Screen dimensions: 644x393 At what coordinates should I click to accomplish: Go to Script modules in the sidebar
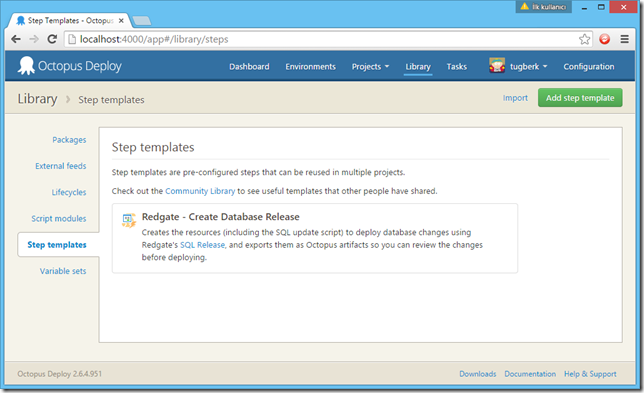pyautogui.click(x=59, y=218)
